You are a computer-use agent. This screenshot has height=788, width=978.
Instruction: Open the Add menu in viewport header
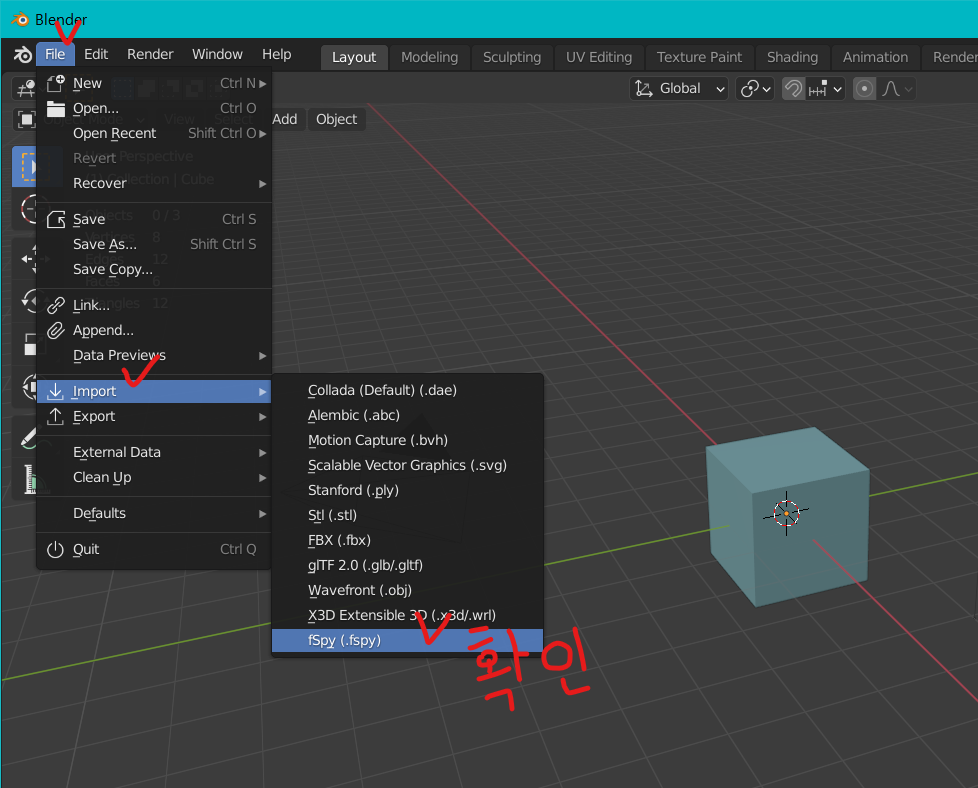(x=285, y=119)
